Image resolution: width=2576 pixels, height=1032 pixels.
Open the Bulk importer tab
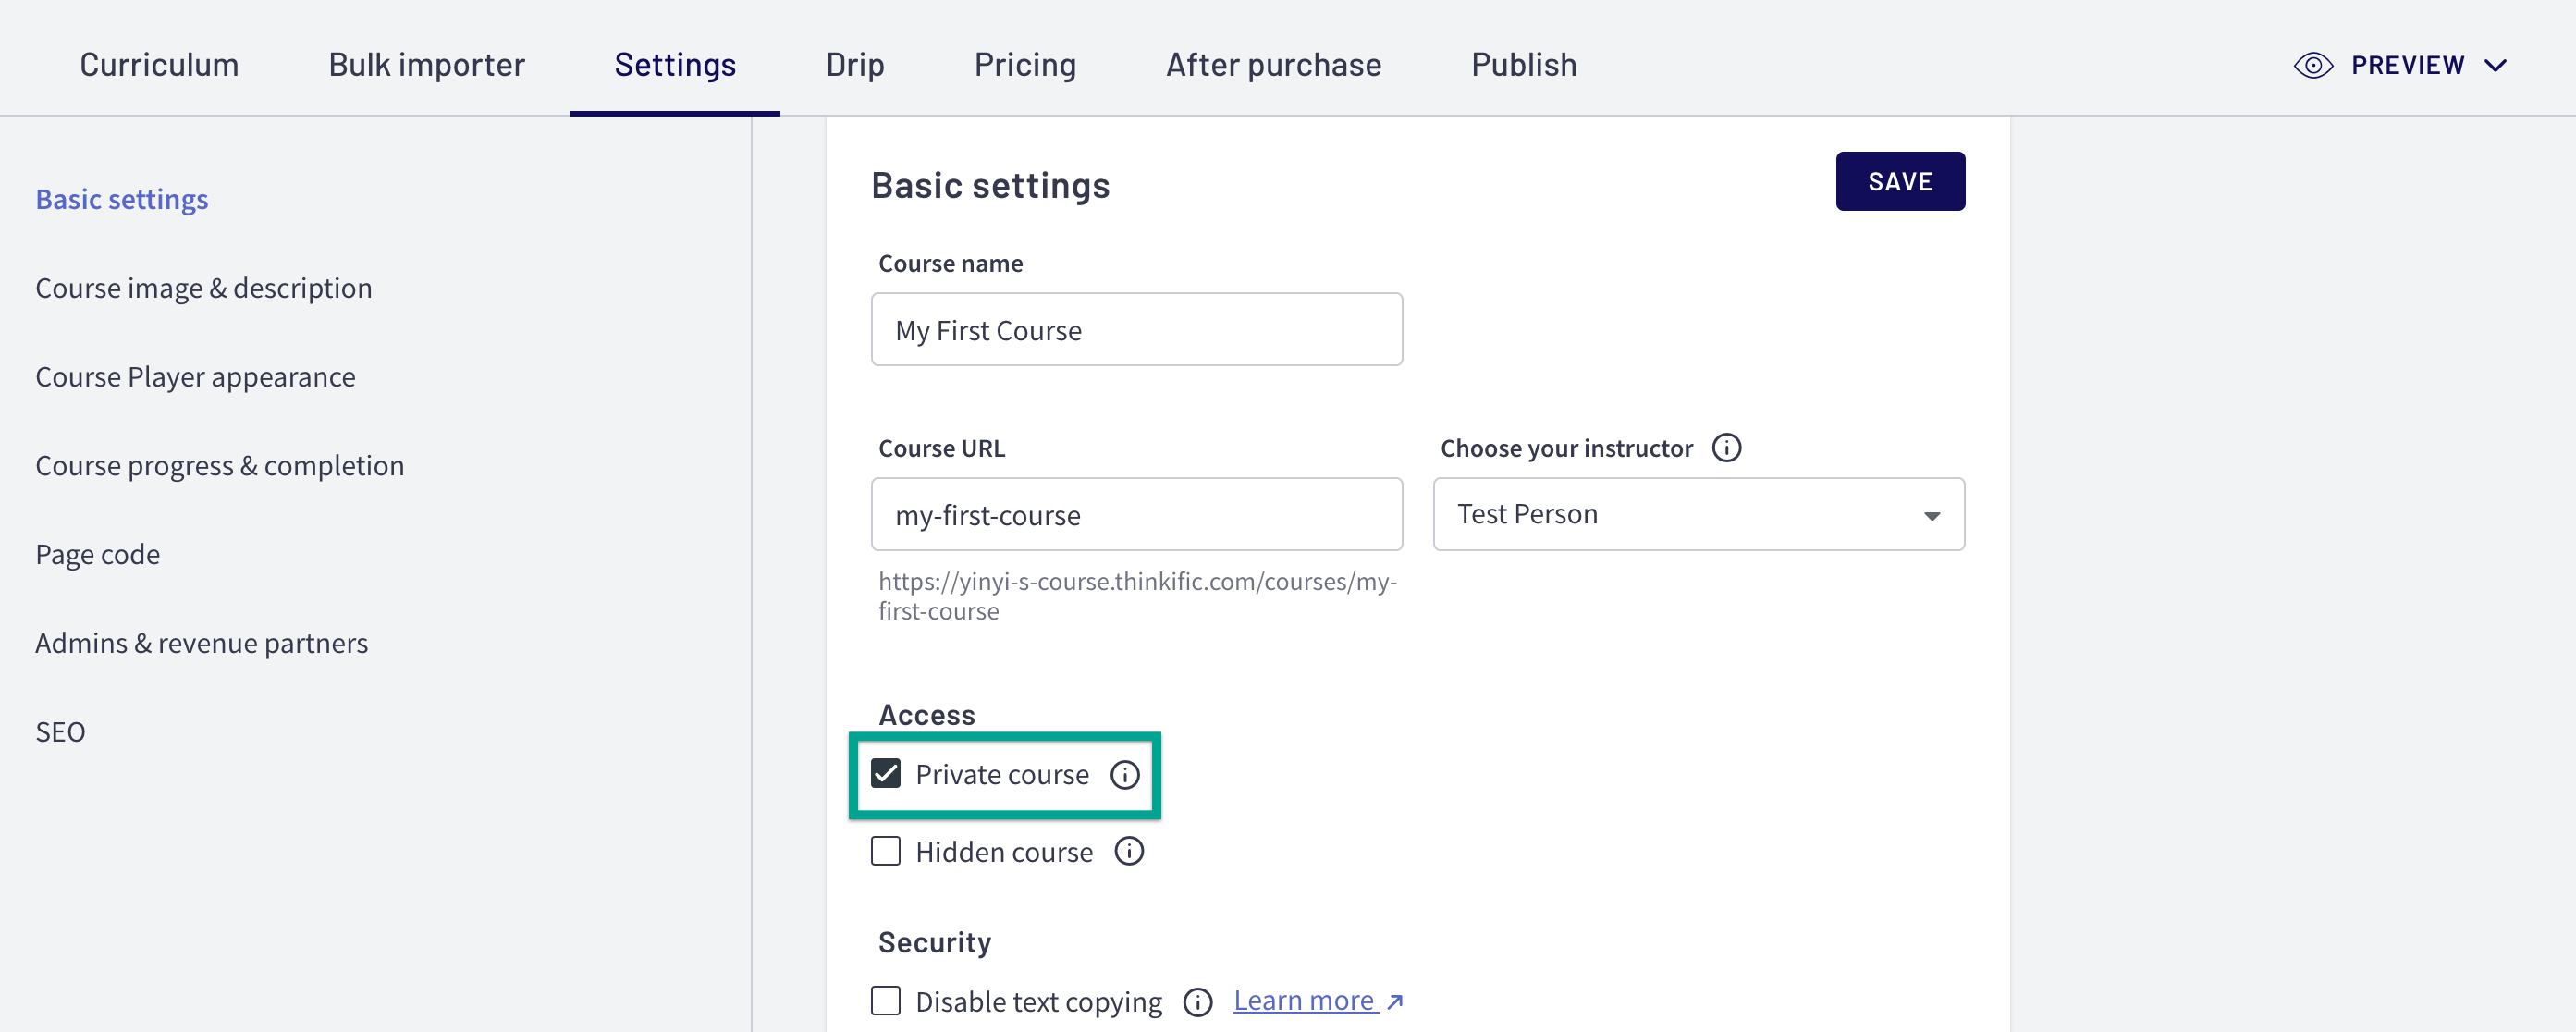(426, 65)
